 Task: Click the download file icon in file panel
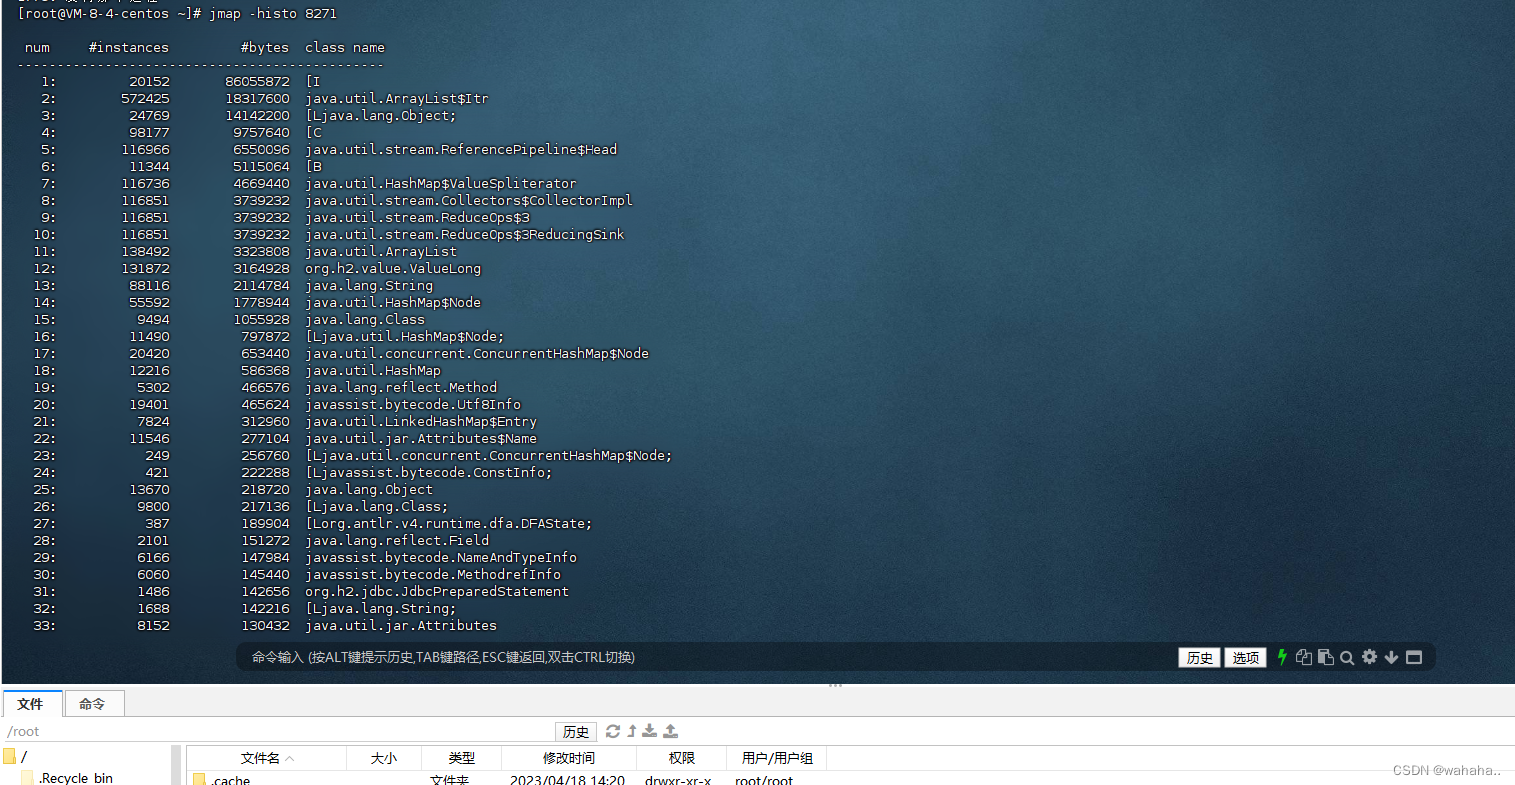click(651, 731)
